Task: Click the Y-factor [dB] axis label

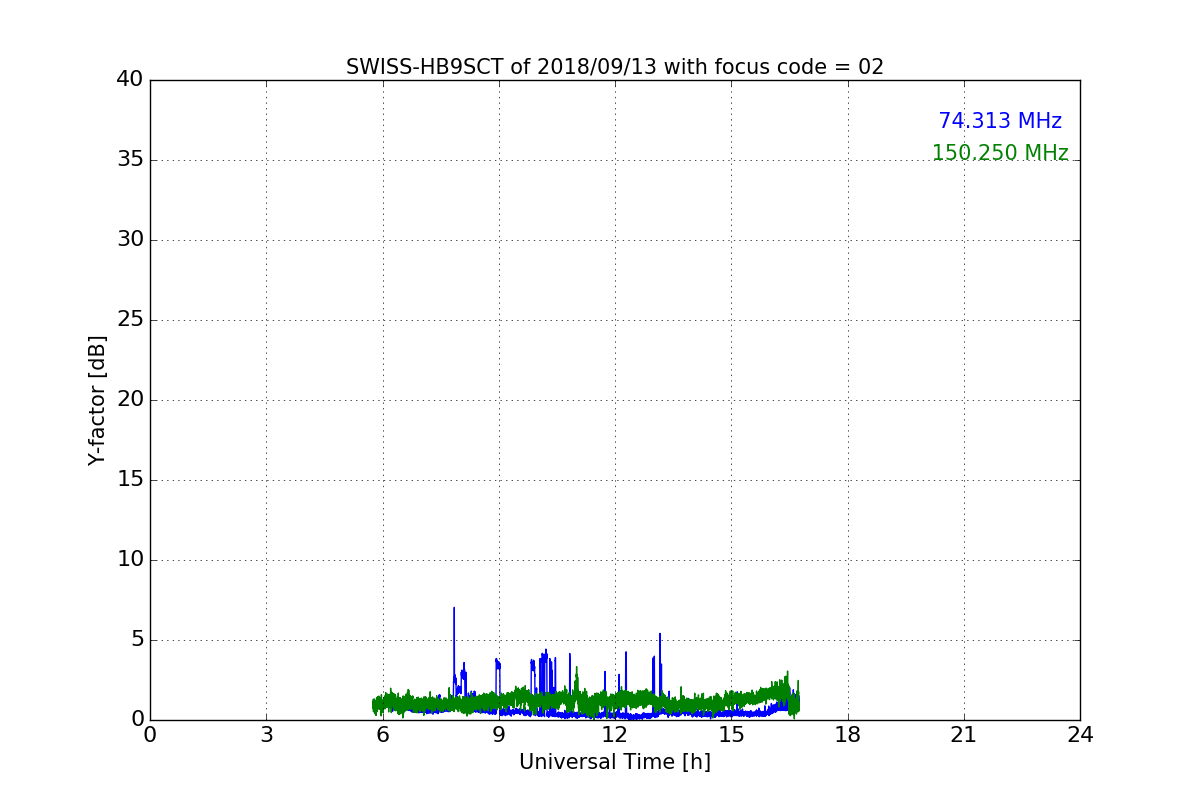Action: [97, 400]
